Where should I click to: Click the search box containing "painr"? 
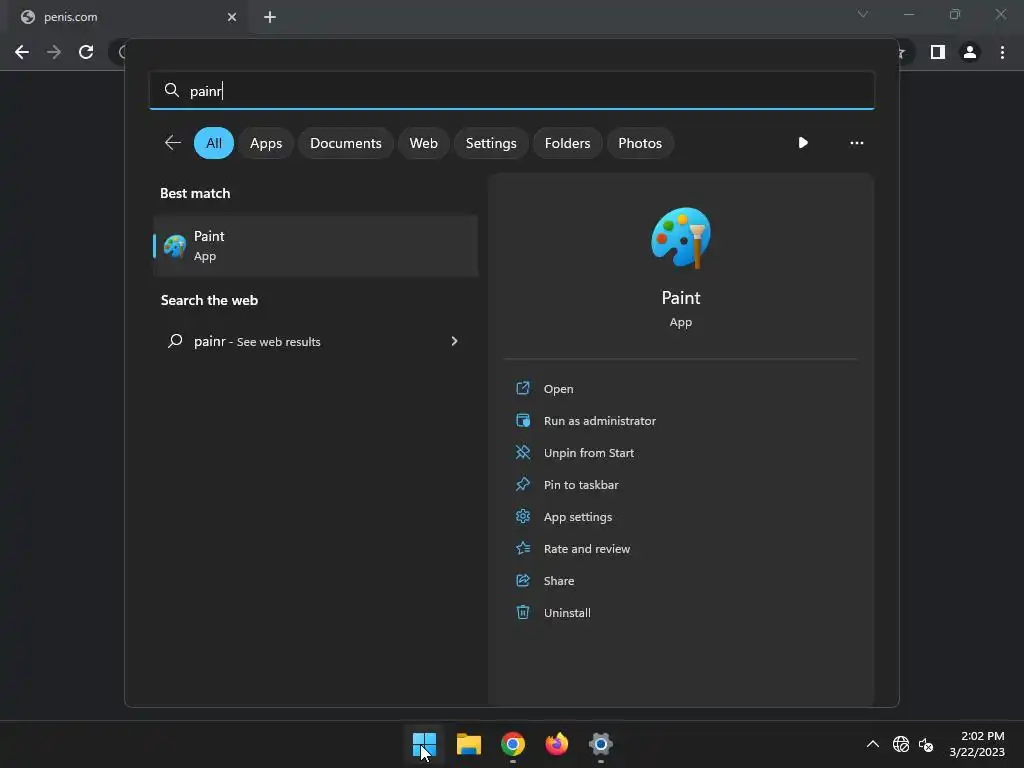(x=511, y=91)
